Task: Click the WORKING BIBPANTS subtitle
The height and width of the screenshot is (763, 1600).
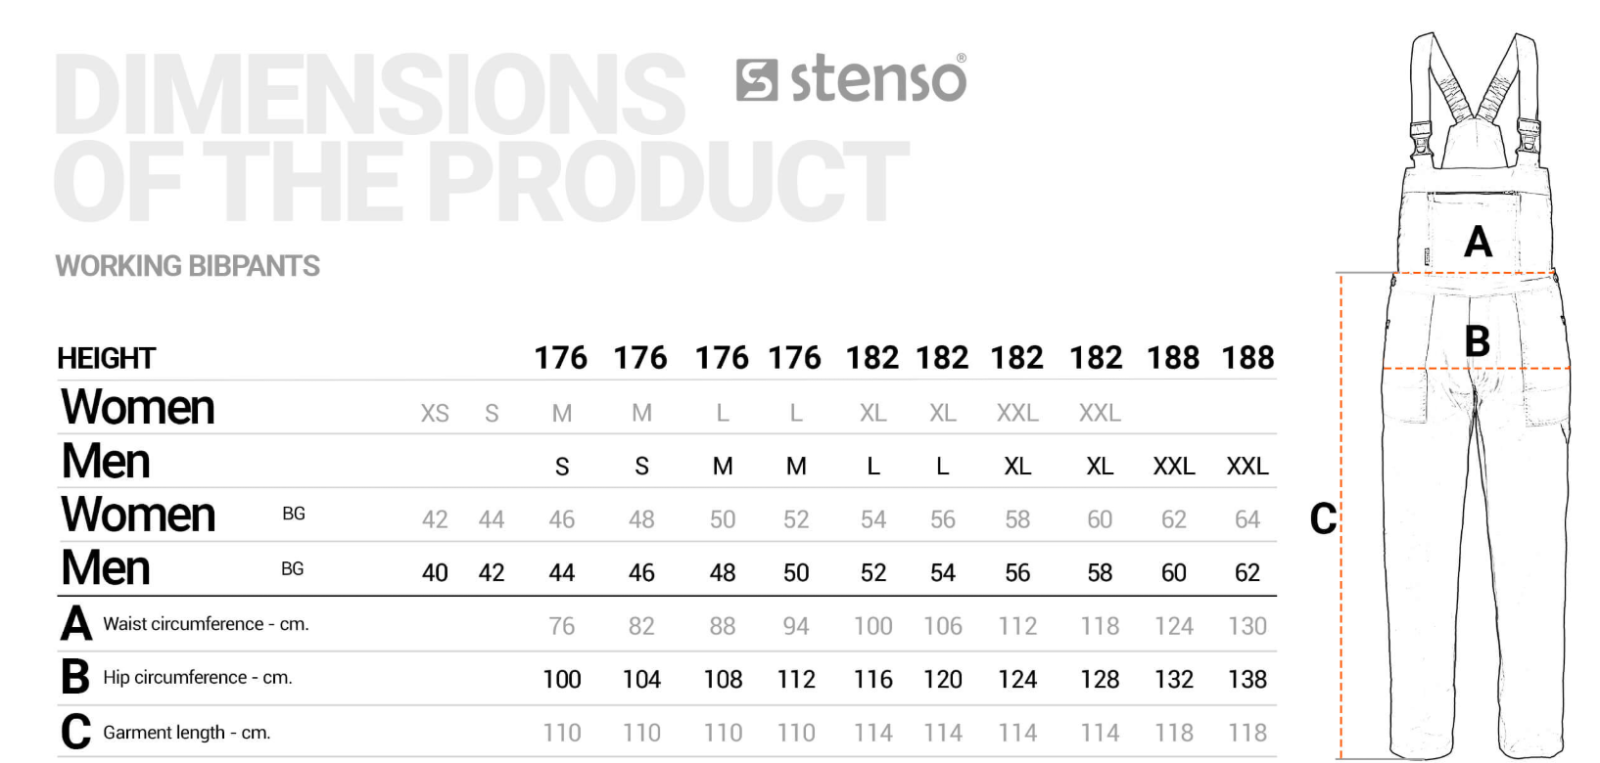Action: (188, 266)
